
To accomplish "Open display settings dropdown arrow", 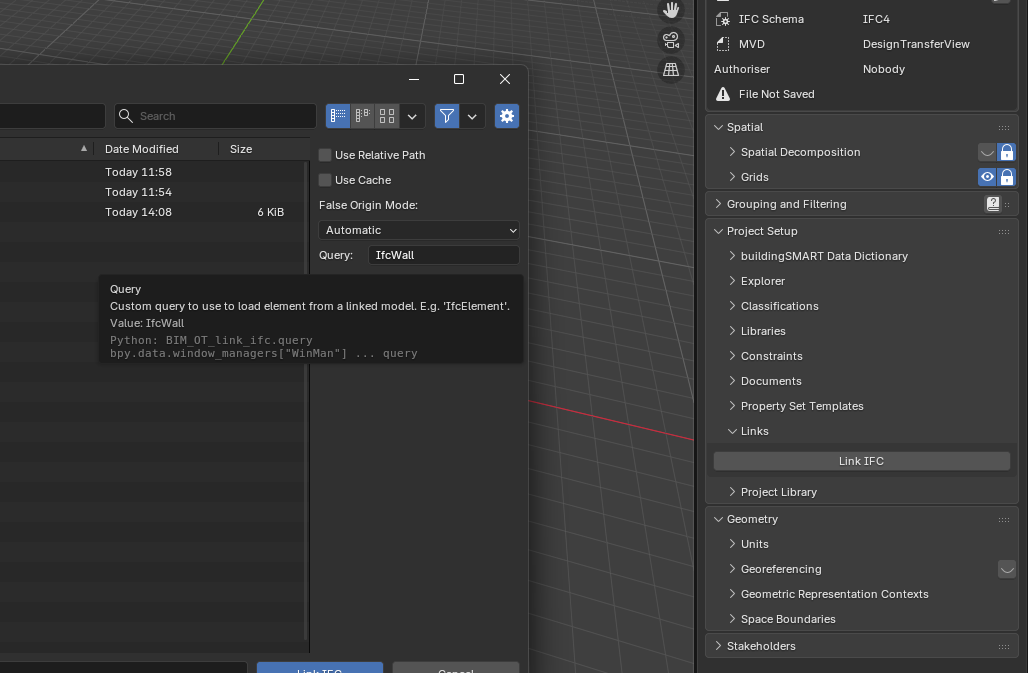I will click(x=412, y=116).
